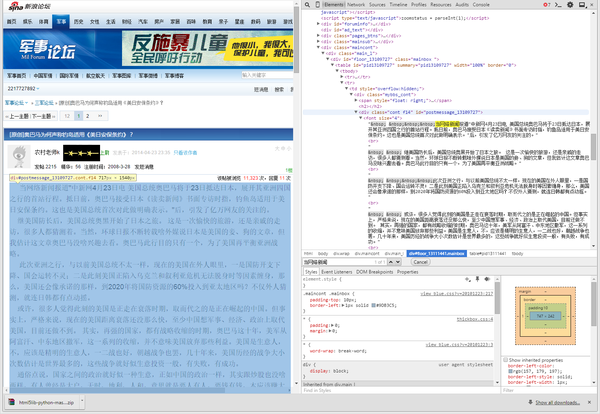
Task: Focus the computed styles Filter field
Action: click(548, 390)
